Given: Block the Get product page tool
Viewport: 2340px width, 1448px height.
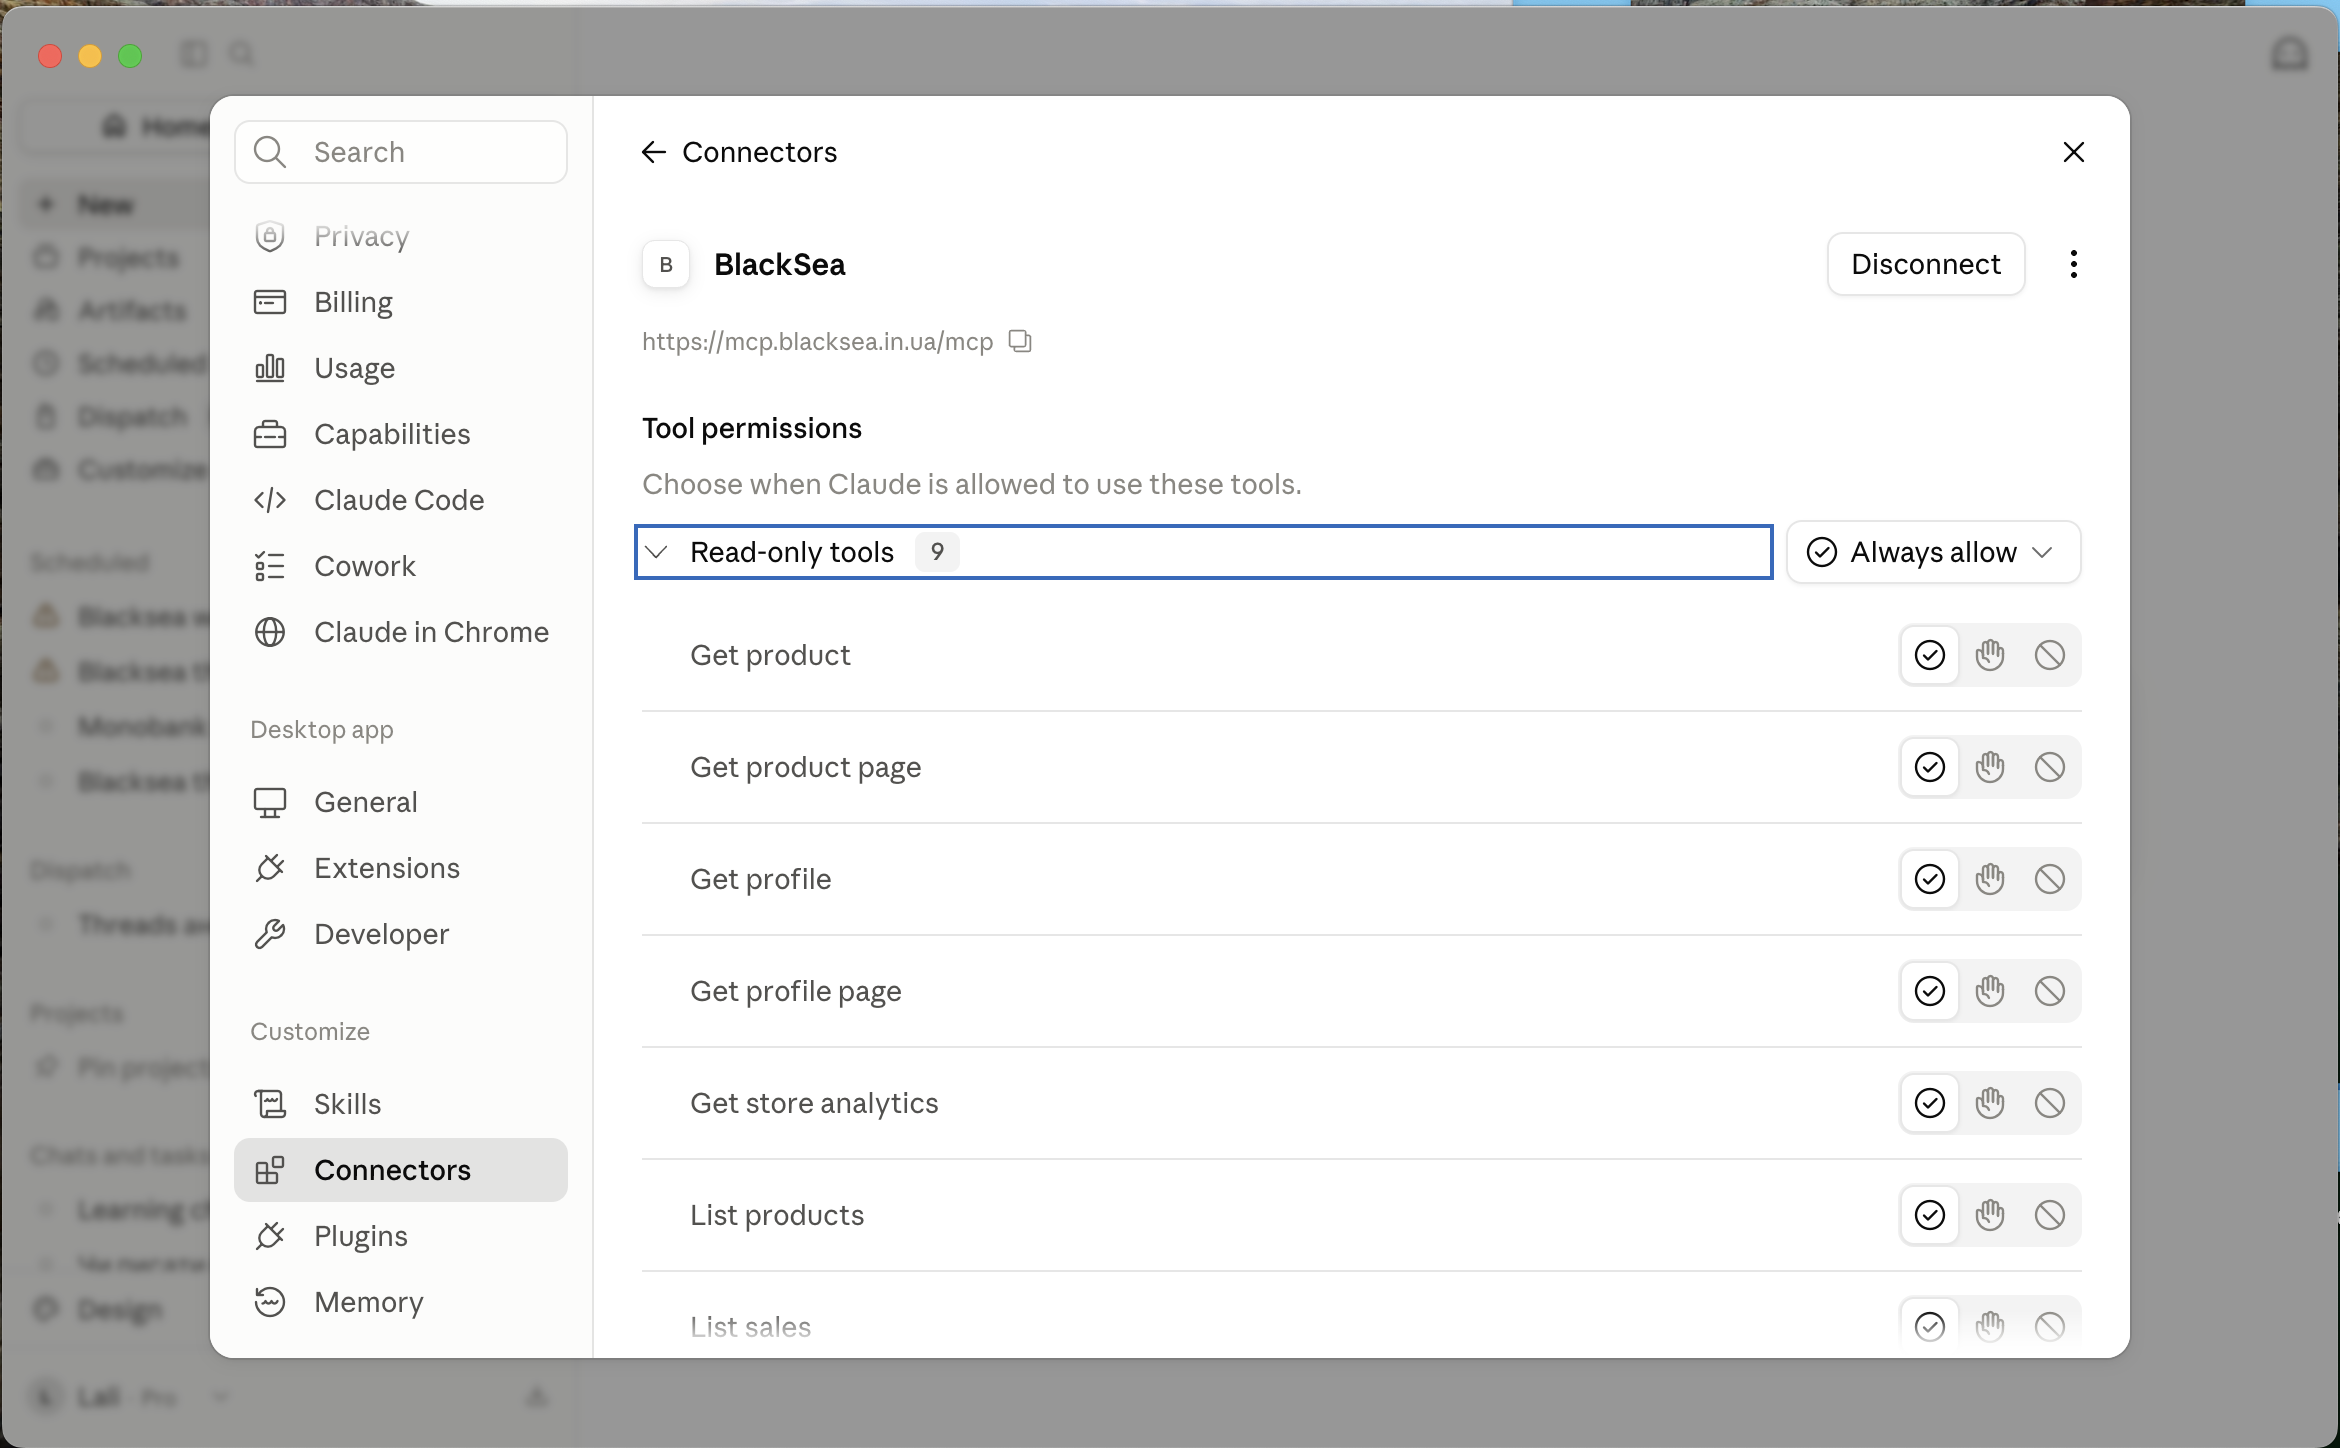Looking at the screenshot, I should pyautogui.click(x=2050, y=767).
